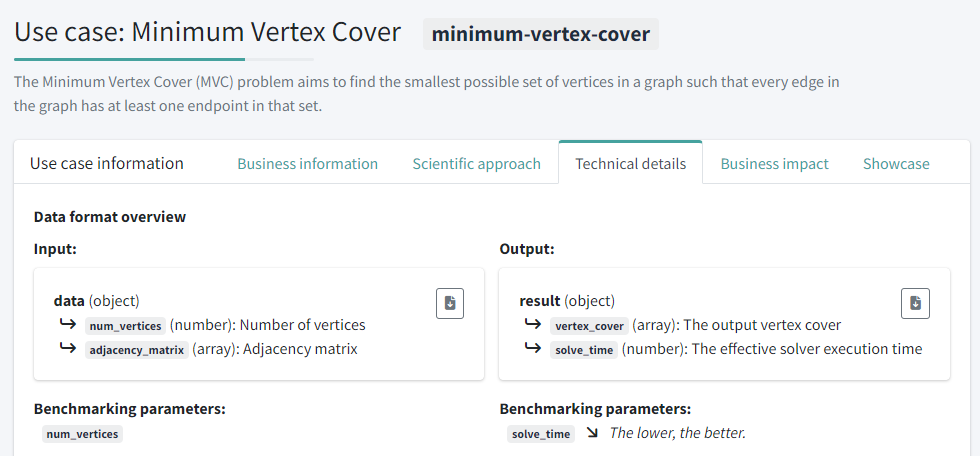Viewport: 980px width, 456px height.
Task: Open the Business information tab
Action: pos(307,164)
